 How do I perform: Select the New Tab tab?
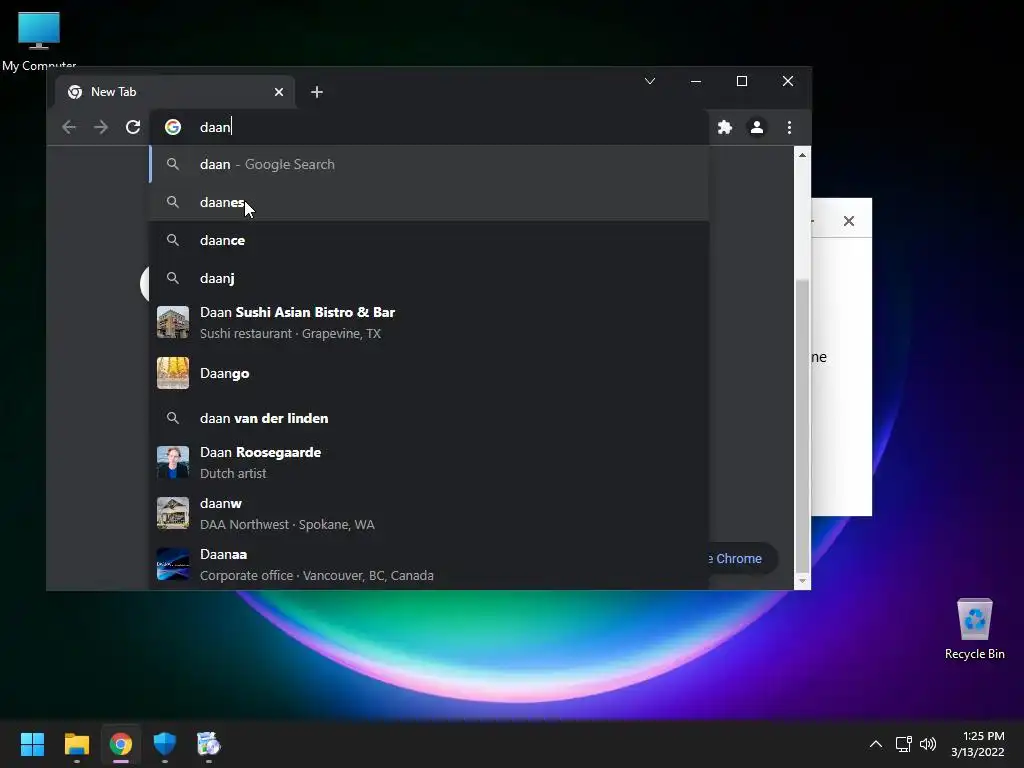click(174, 92)
